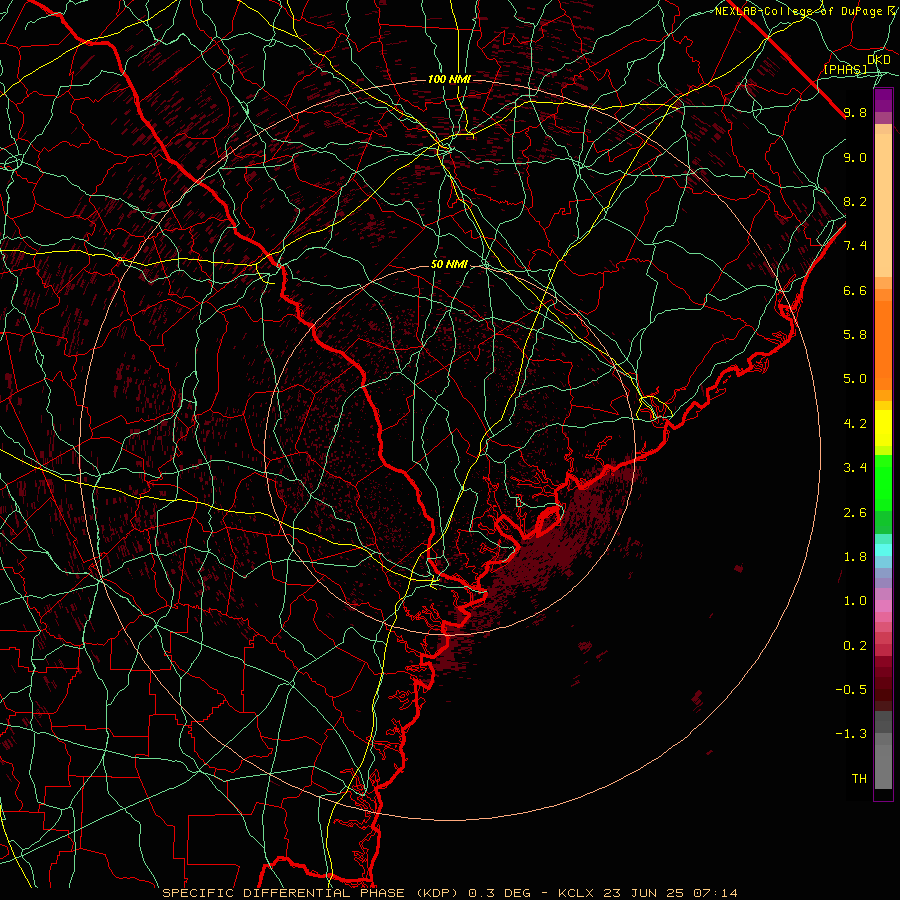The height and width of the screenshot is (900, 900).
Task: Click the '2.6' color scale value
Action: tap(855, 513)
